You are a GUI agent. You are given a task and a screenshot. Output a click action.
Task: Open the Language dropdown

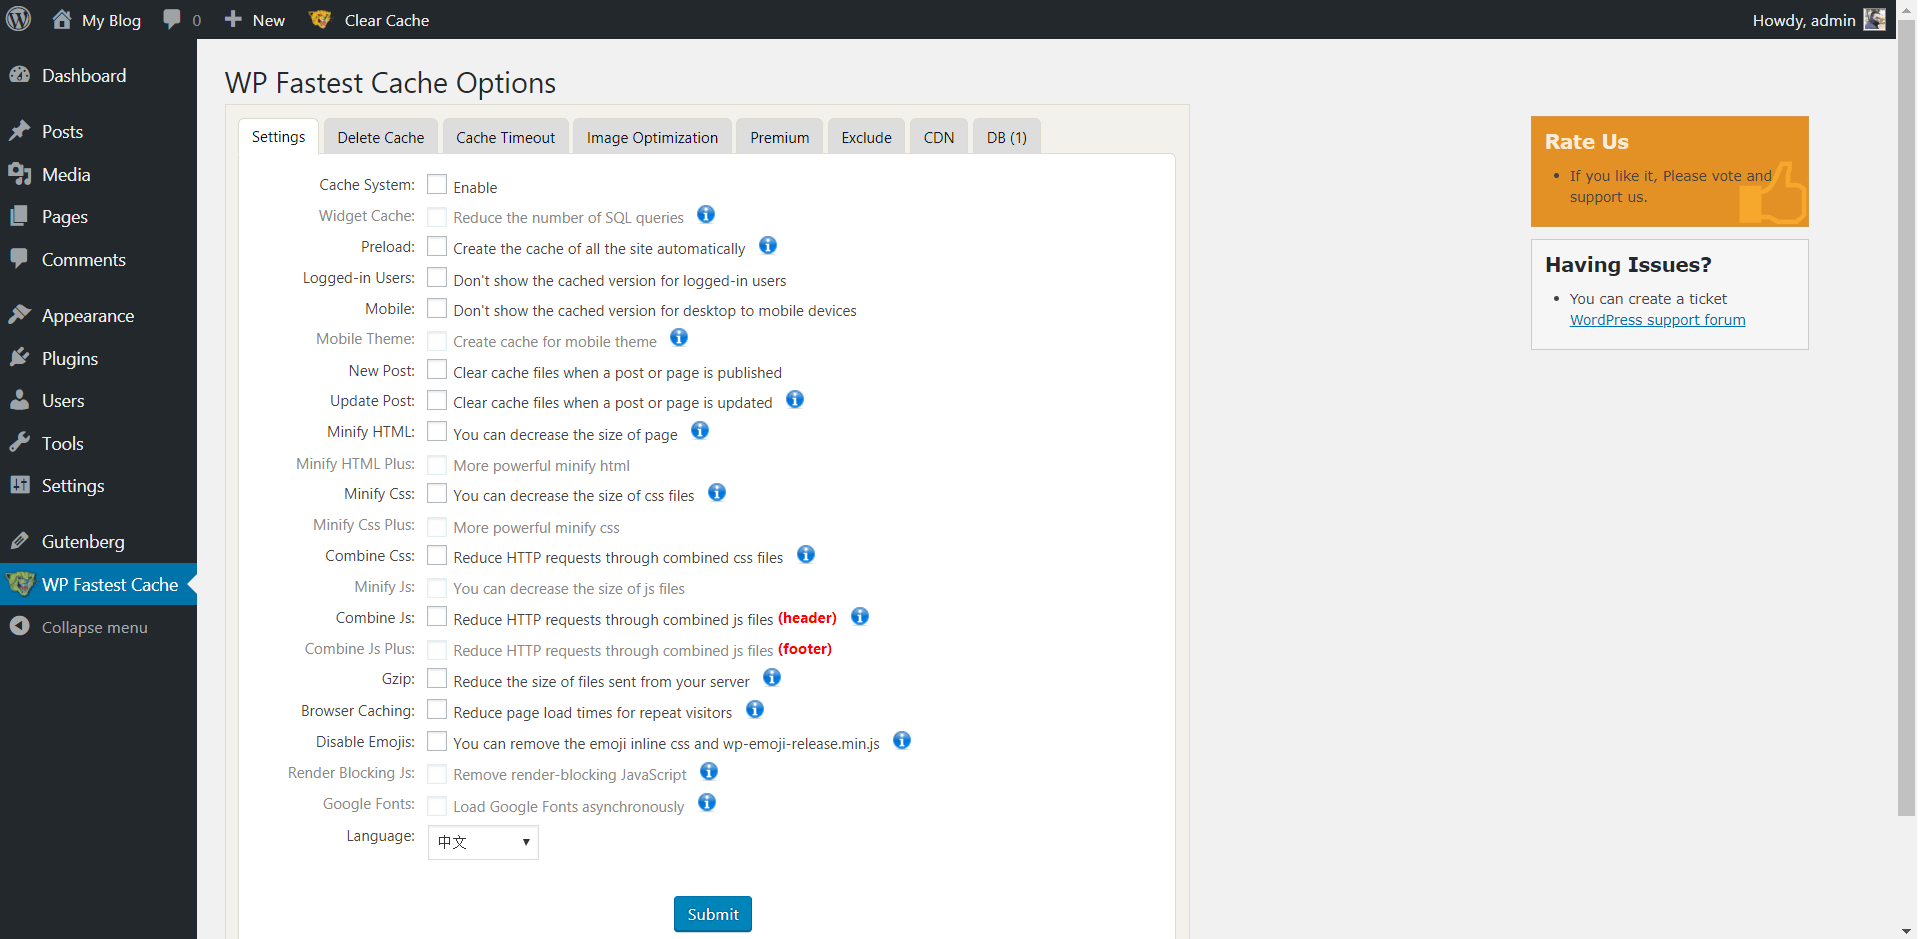(483, 842)
